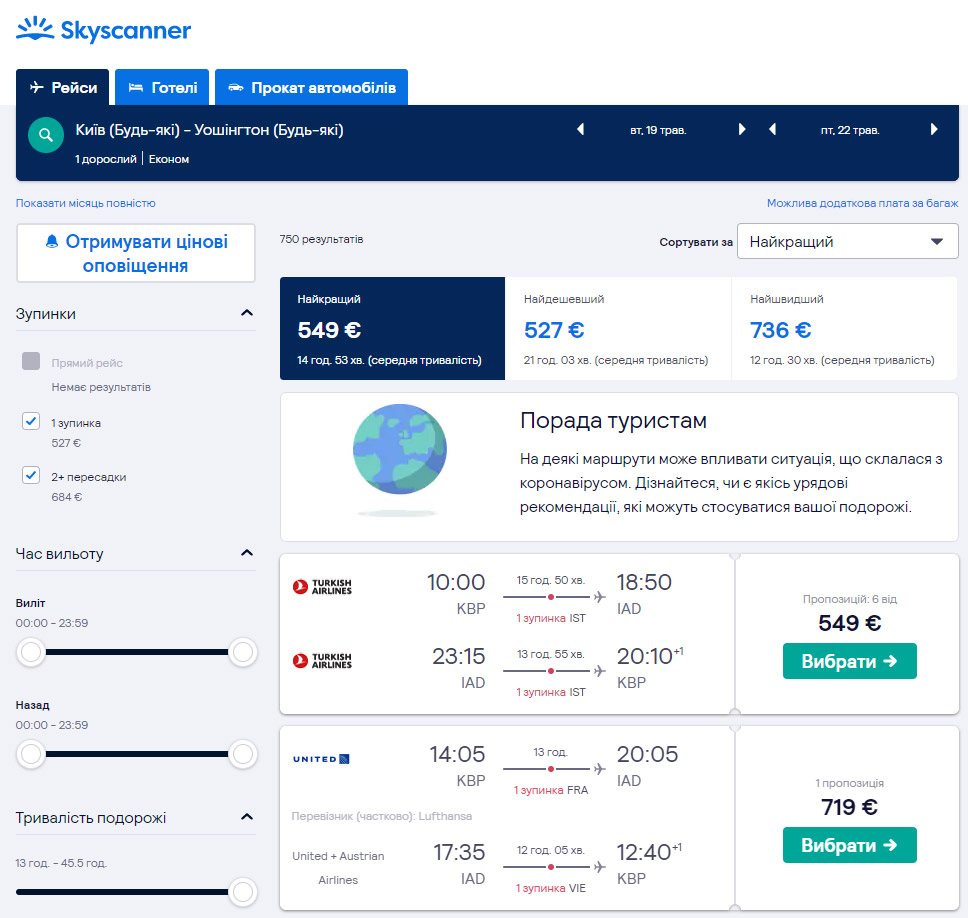The image size is (968, 918).
Task: Click the 1 зупинка IST label on 10:00 flight
Action: [x=551, y=618]
